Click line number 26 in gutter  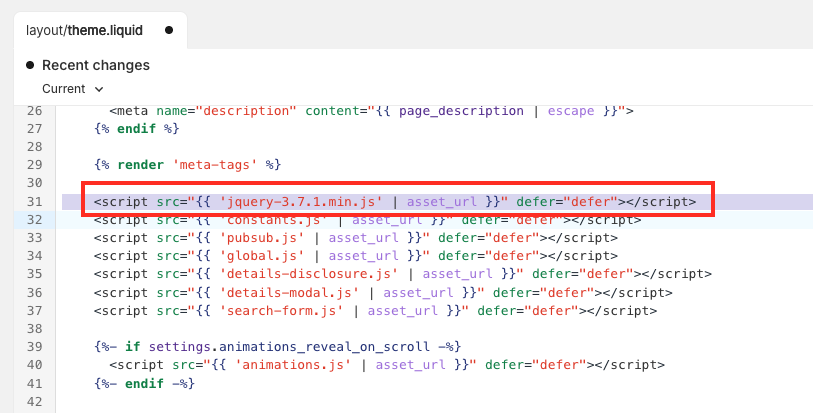[34, 111]
